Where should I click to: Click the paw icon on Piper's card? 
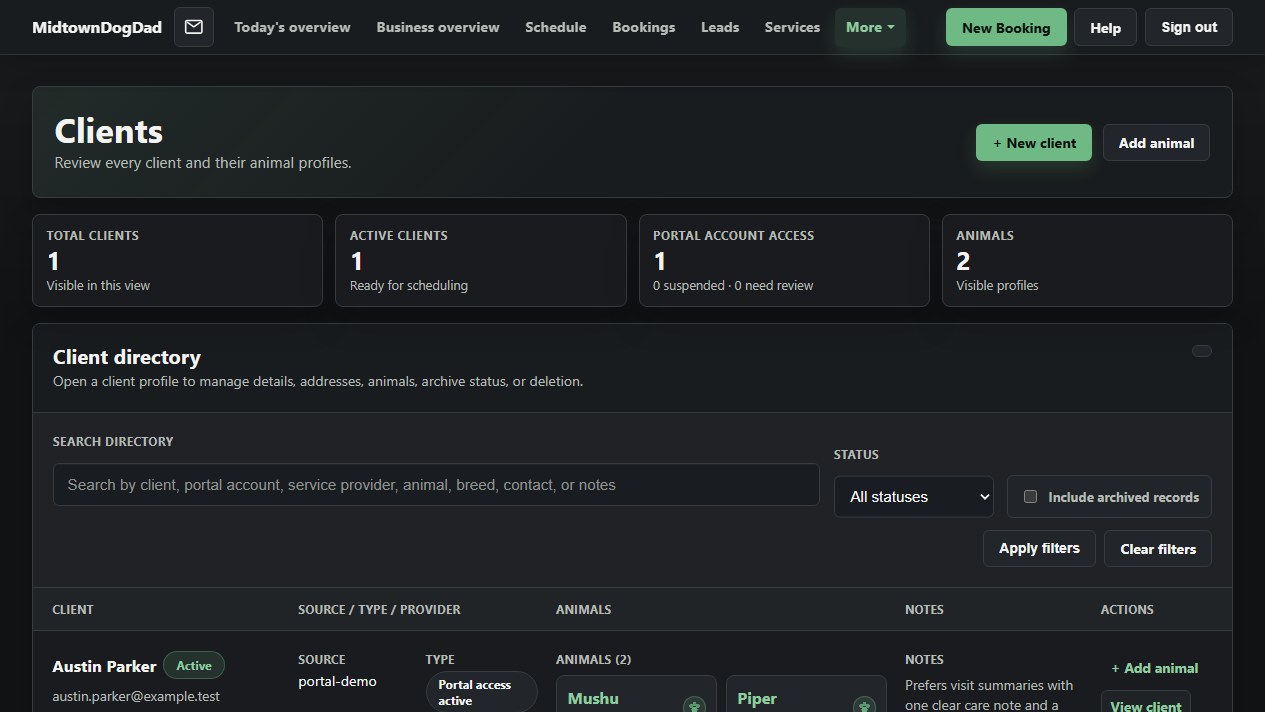pyautogui.click(x=864, y=706)
